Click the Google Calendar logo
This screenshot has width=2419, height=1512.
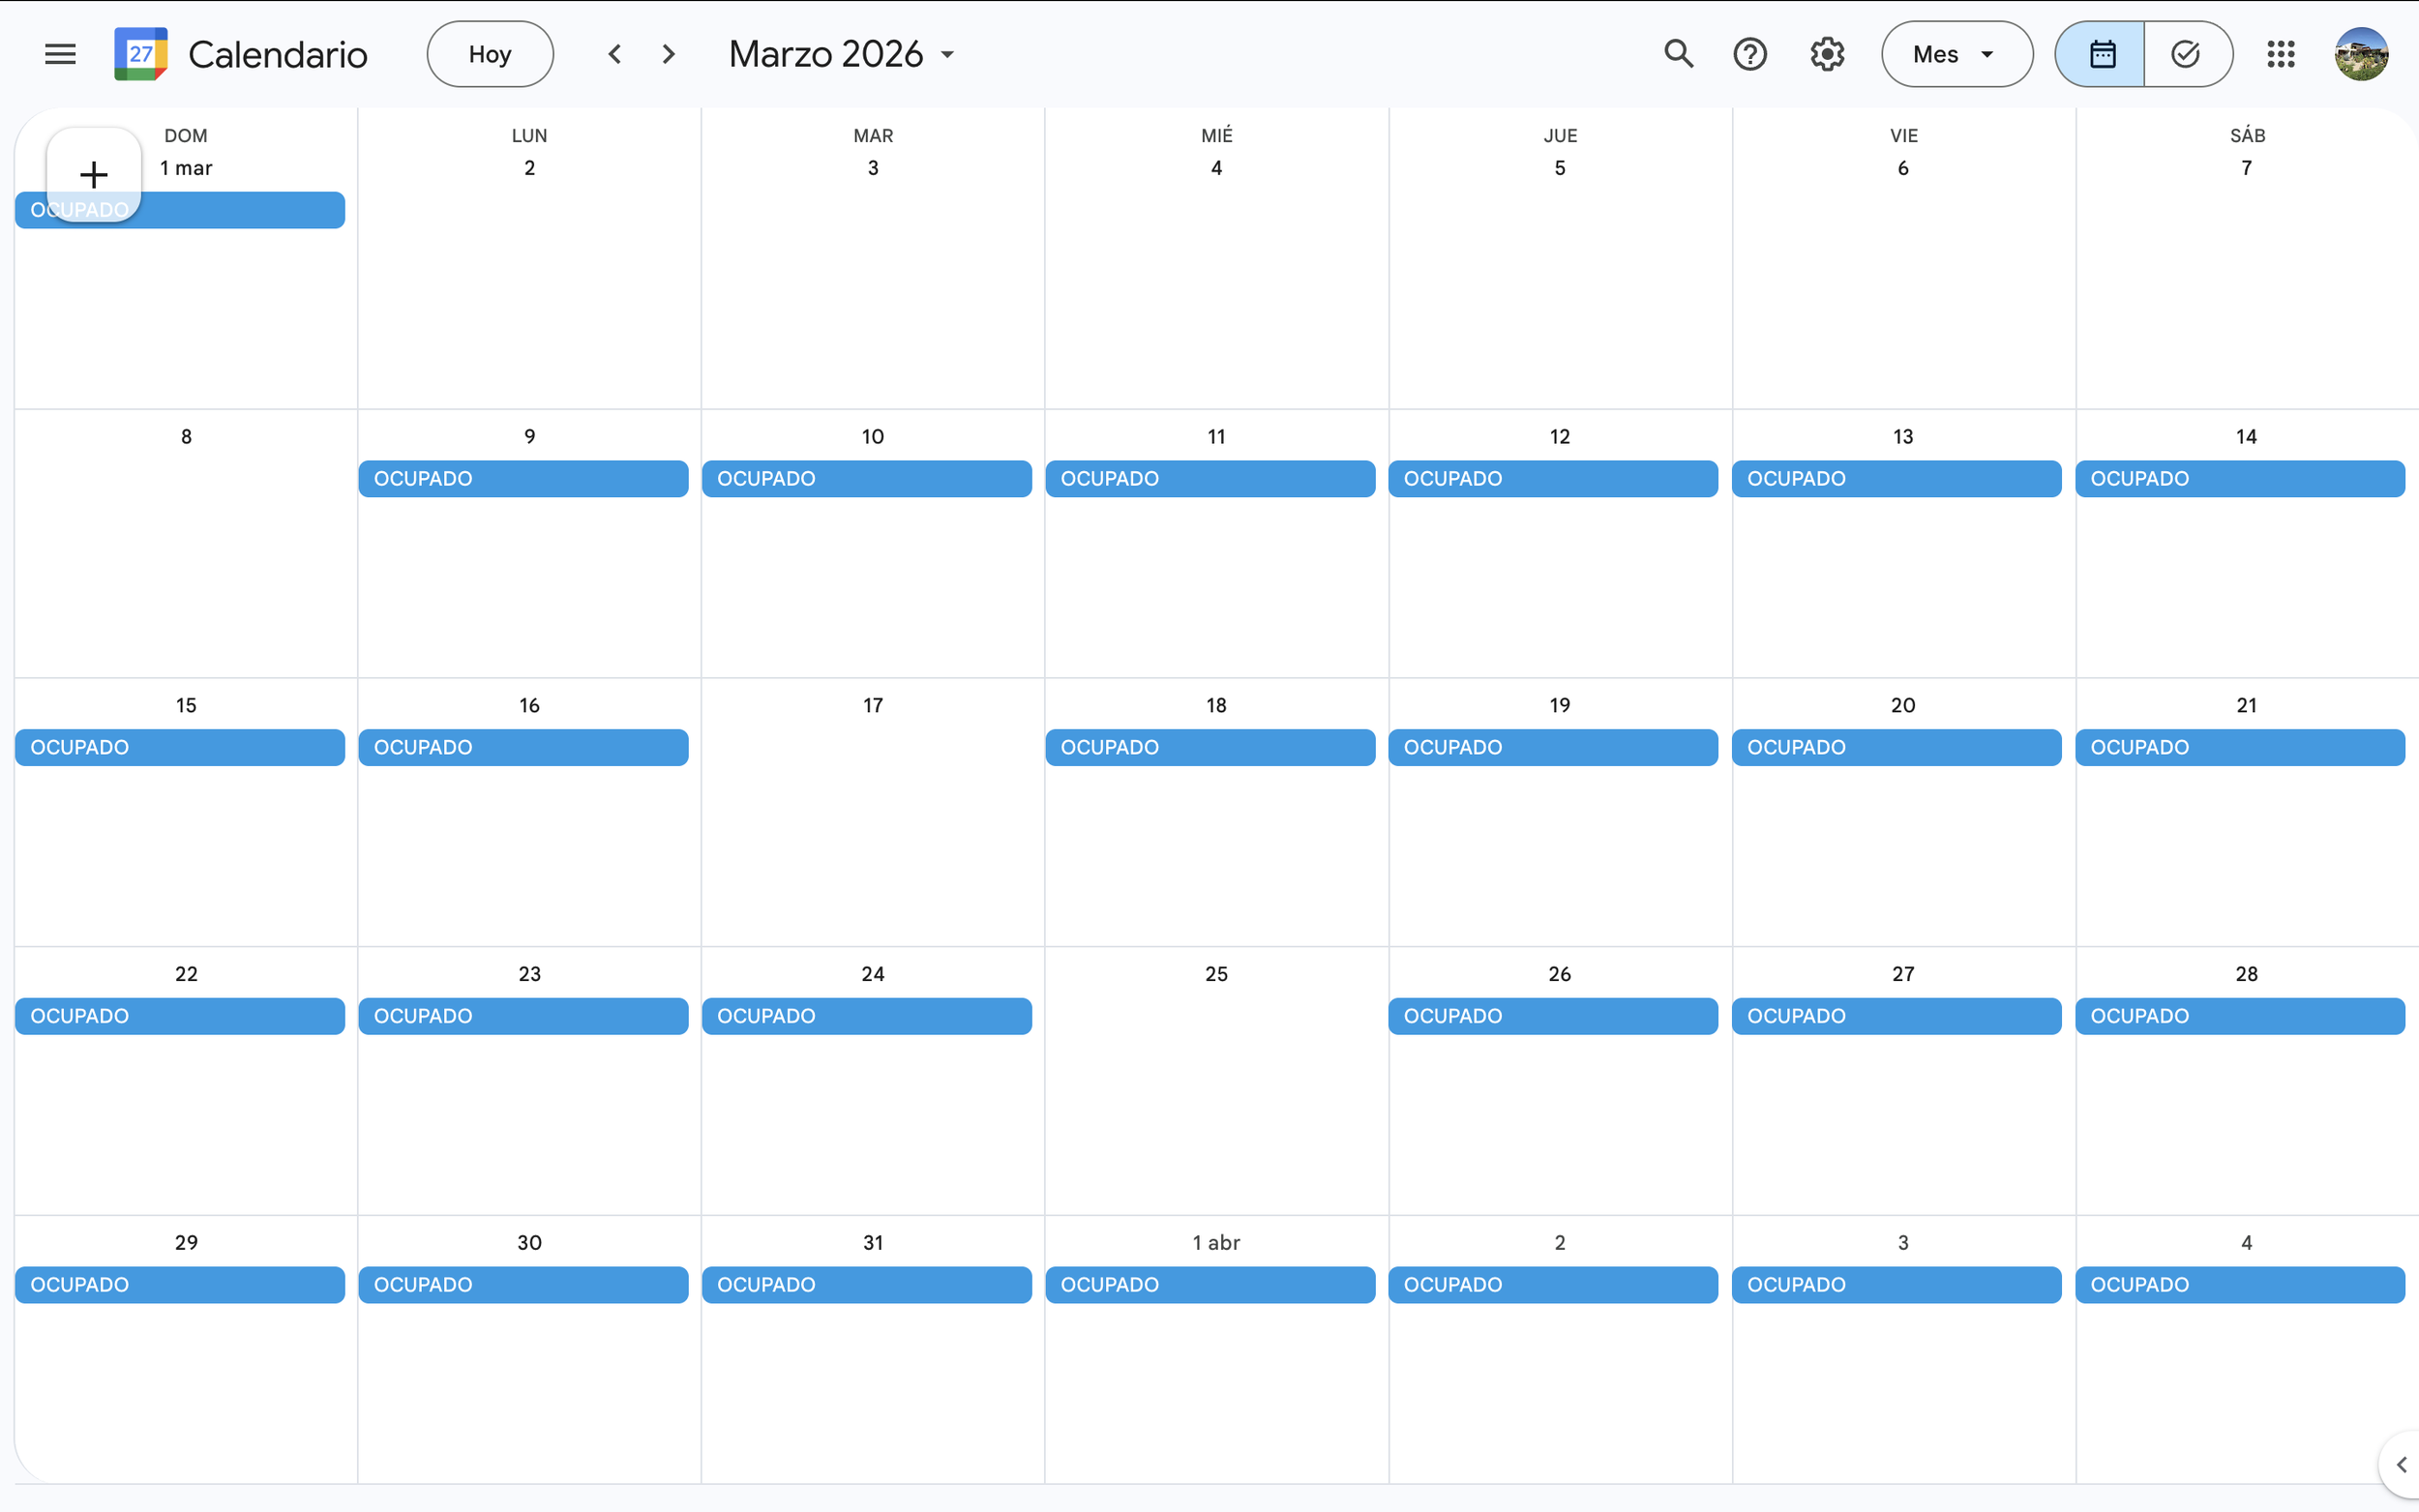pos(141,54)
